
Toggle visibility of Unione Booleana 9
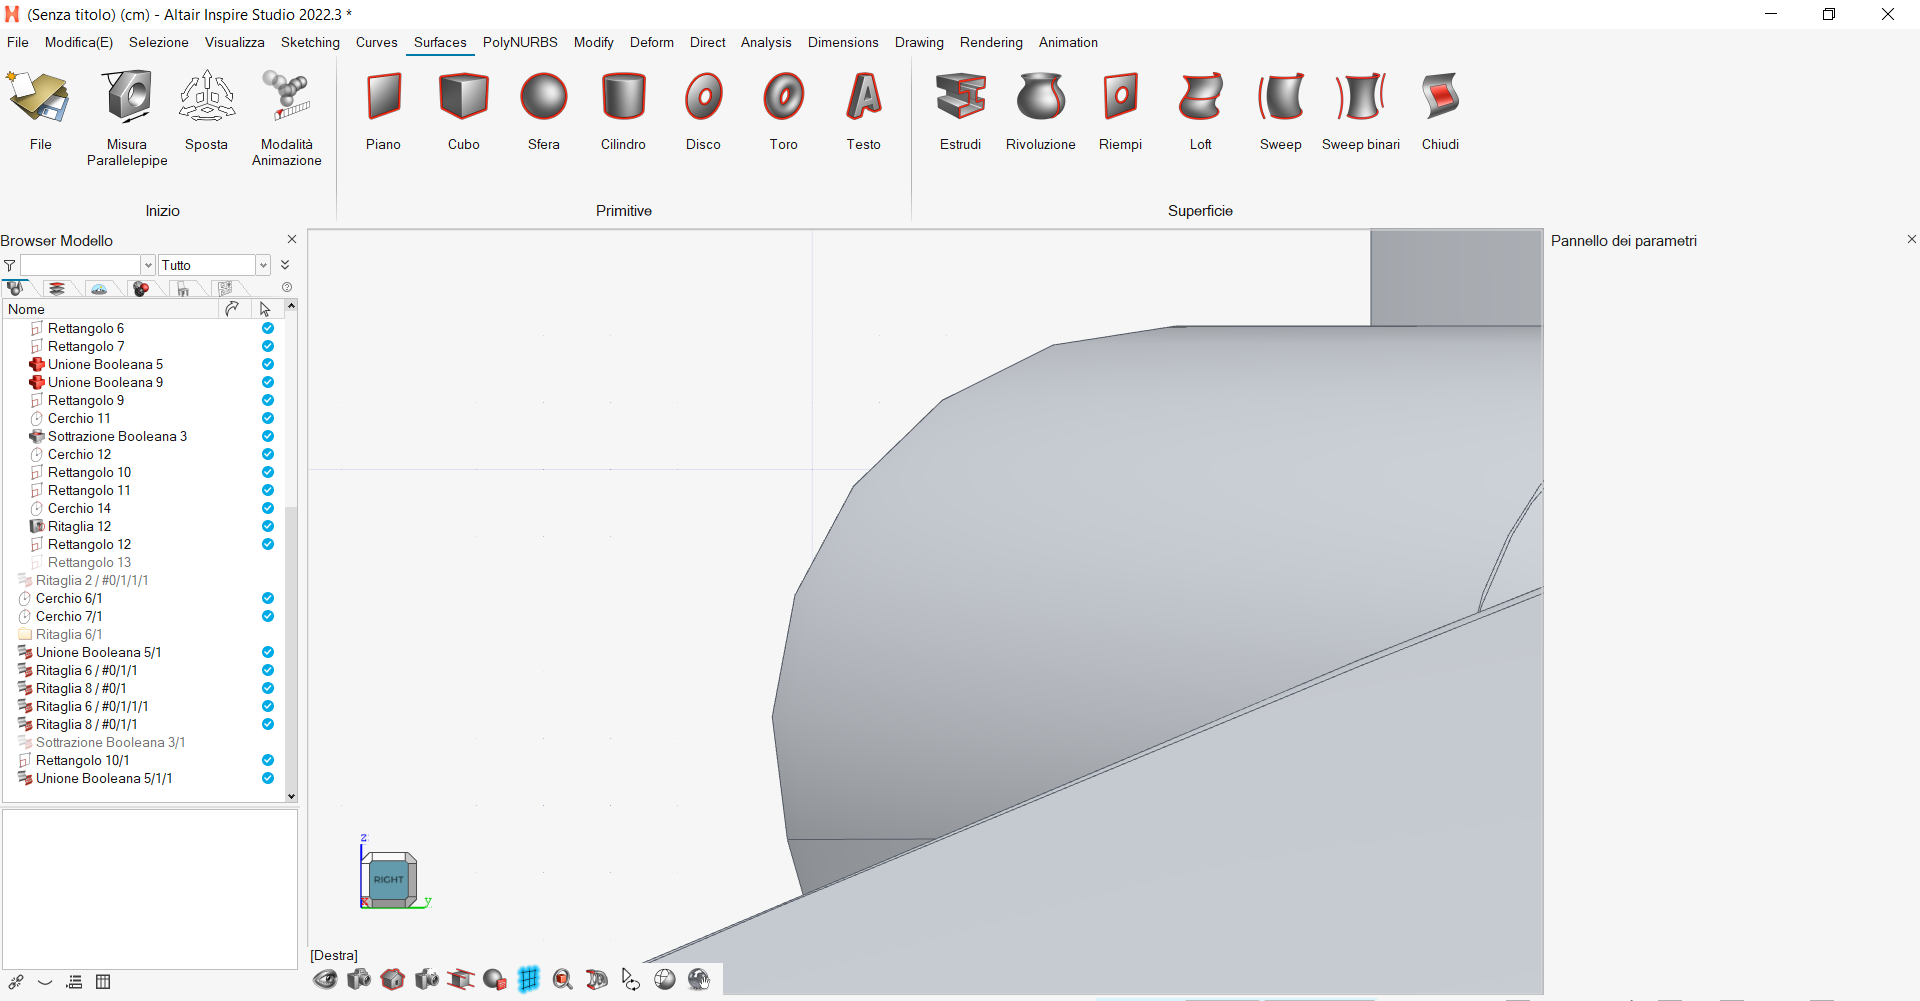click(x=268, y=382)
